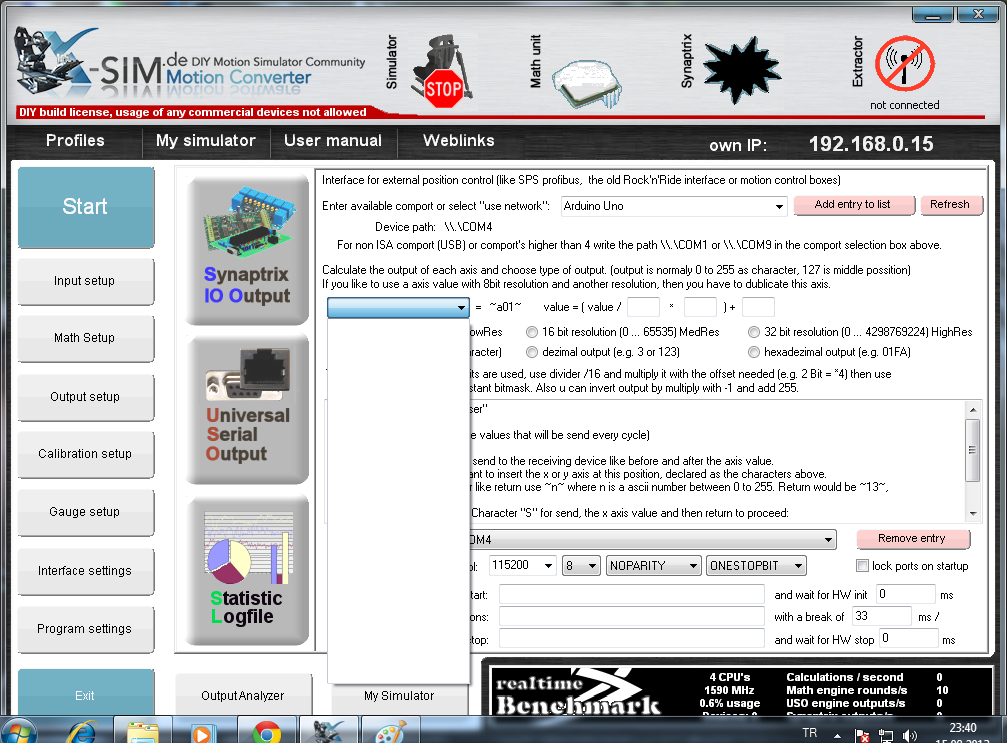Expand the COM4 entry list dropdown
The height and width of the screenshot is (743, 1007).
point(829,540)
